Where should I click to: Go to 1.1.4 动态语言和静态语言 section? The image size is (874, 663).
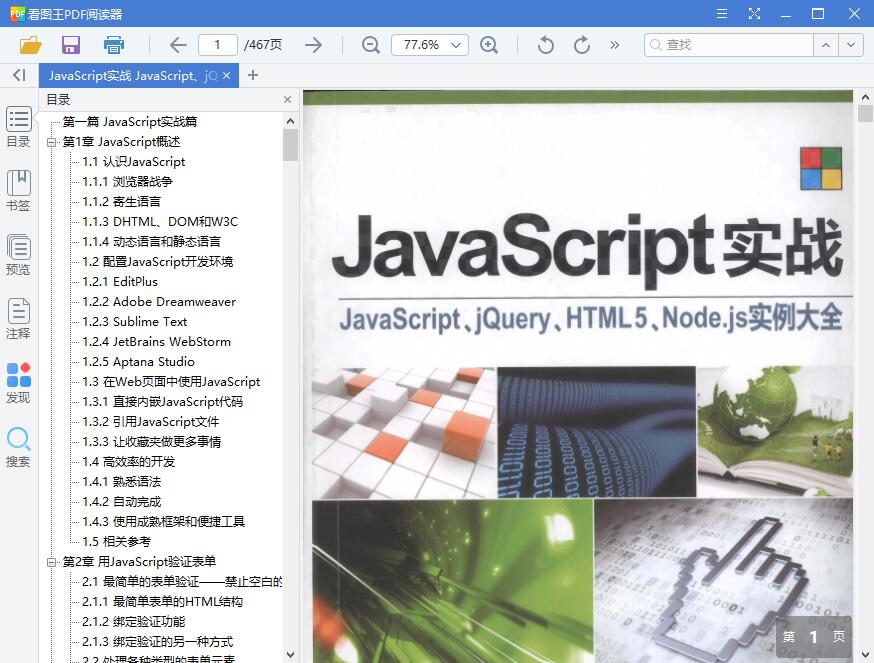pyautogui.click(x=152, y=242)
